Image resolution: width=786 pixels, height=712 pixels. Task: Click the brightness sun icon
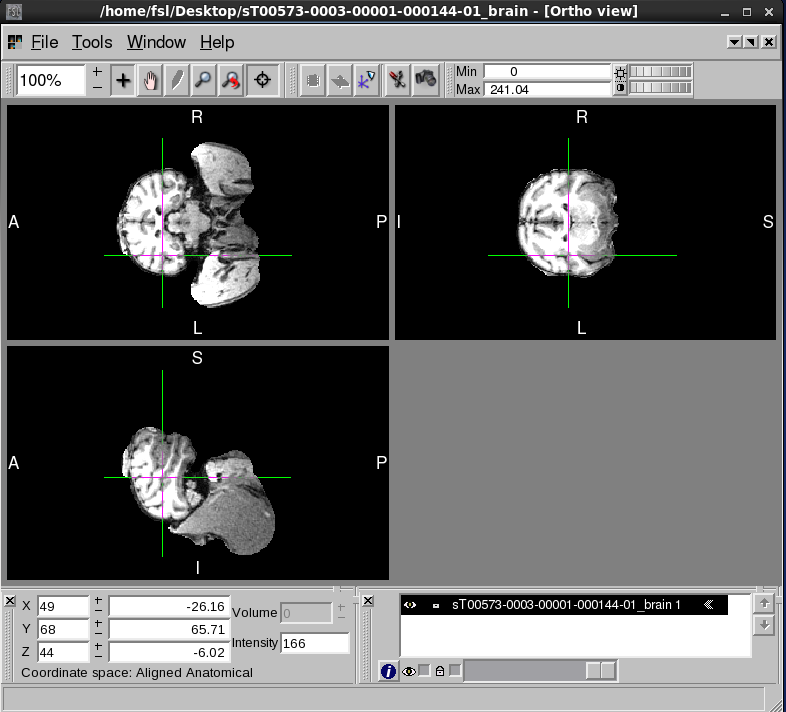(x=621, y=73)
